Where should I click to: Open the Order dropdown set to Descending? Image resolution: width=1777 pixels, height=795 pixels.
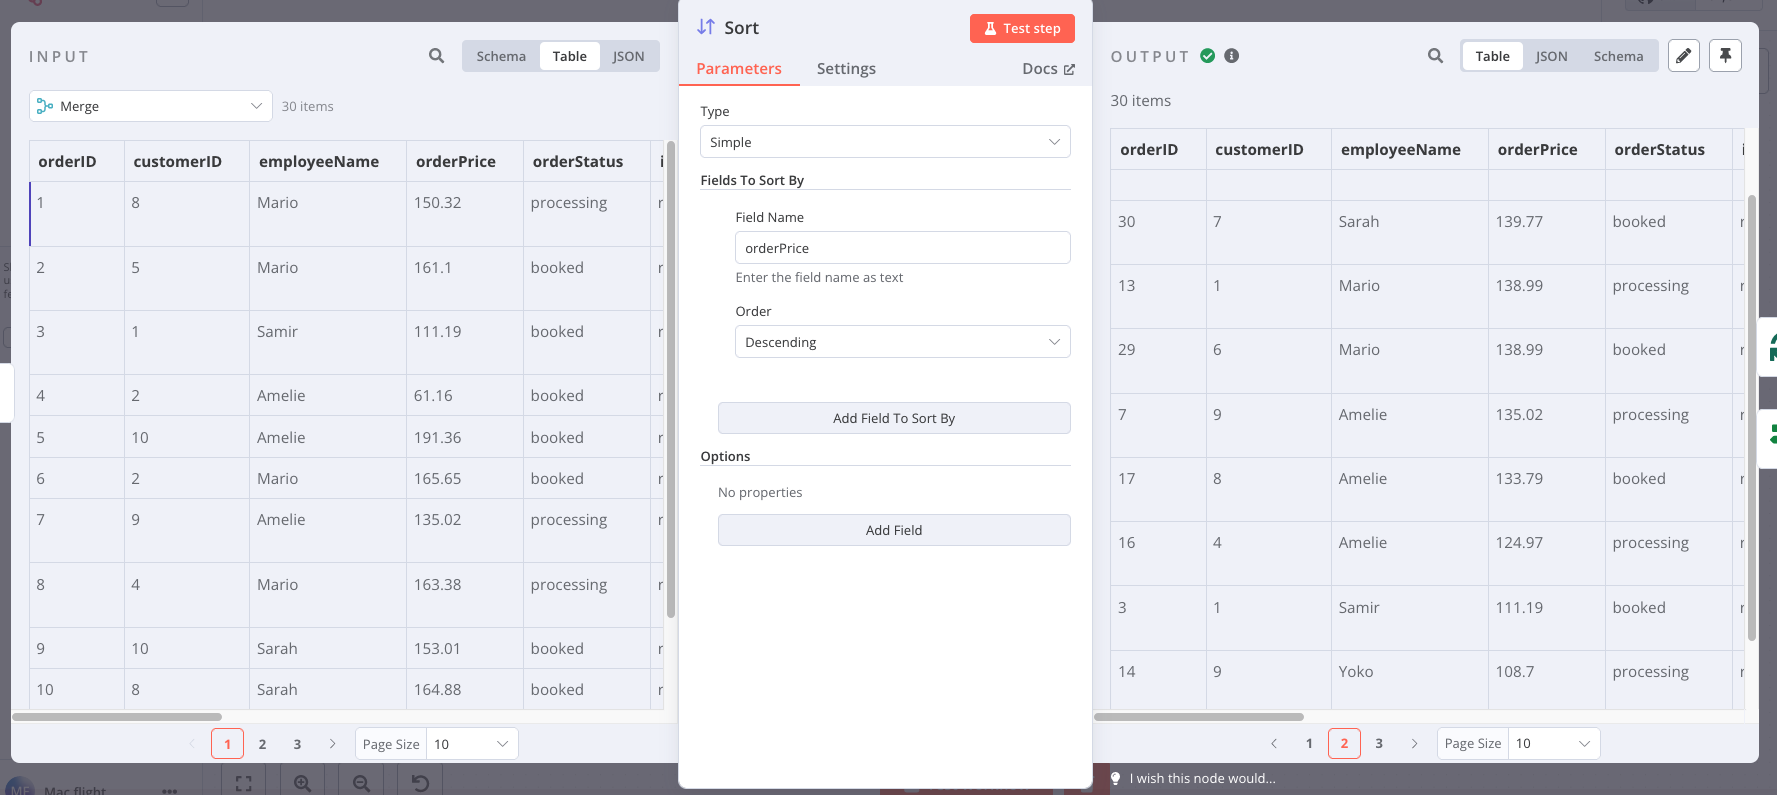point(902,342)
